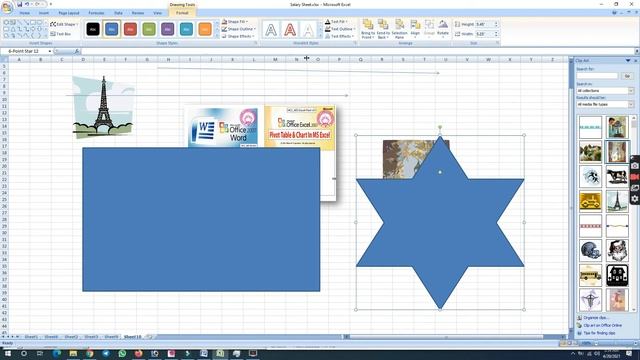Apply the blue shape style swatch
The image size is (640, 360).
(111, 29)
